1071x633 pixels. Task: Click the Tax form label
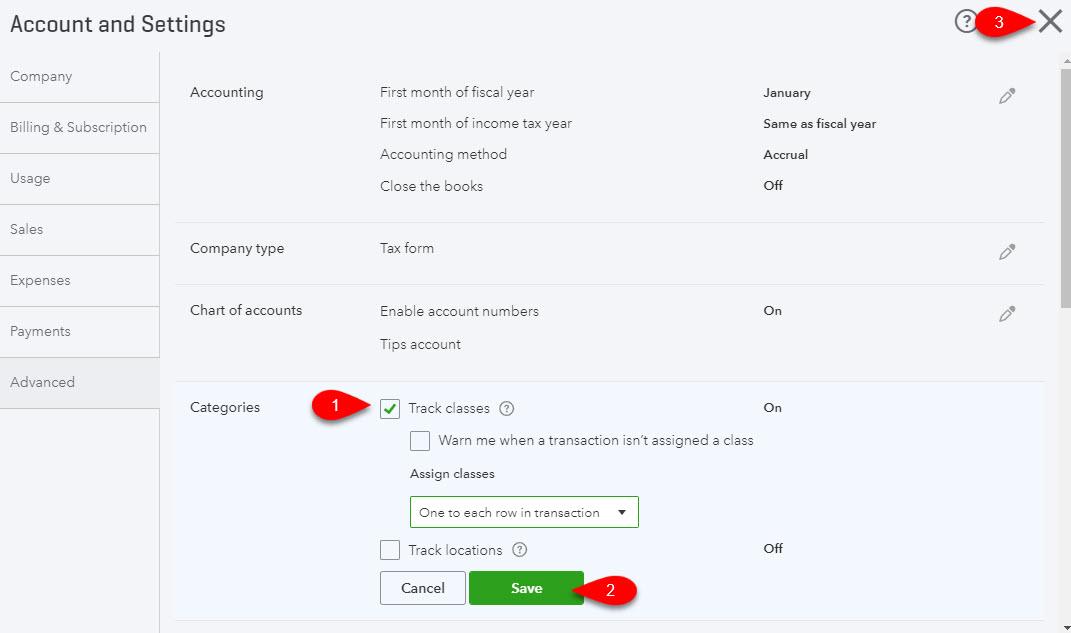tap(406, 248)
